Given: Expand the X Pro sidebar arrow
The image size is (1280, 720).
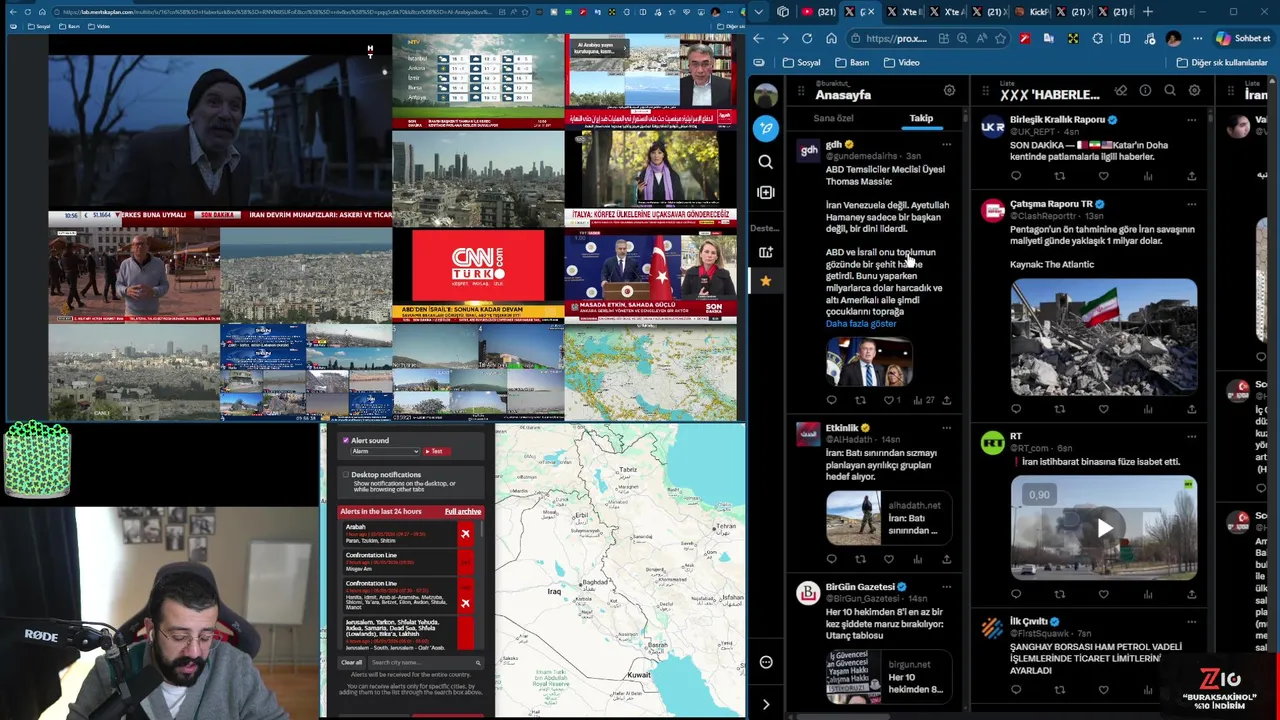Looking at the screenshot, I should point(766,704).
